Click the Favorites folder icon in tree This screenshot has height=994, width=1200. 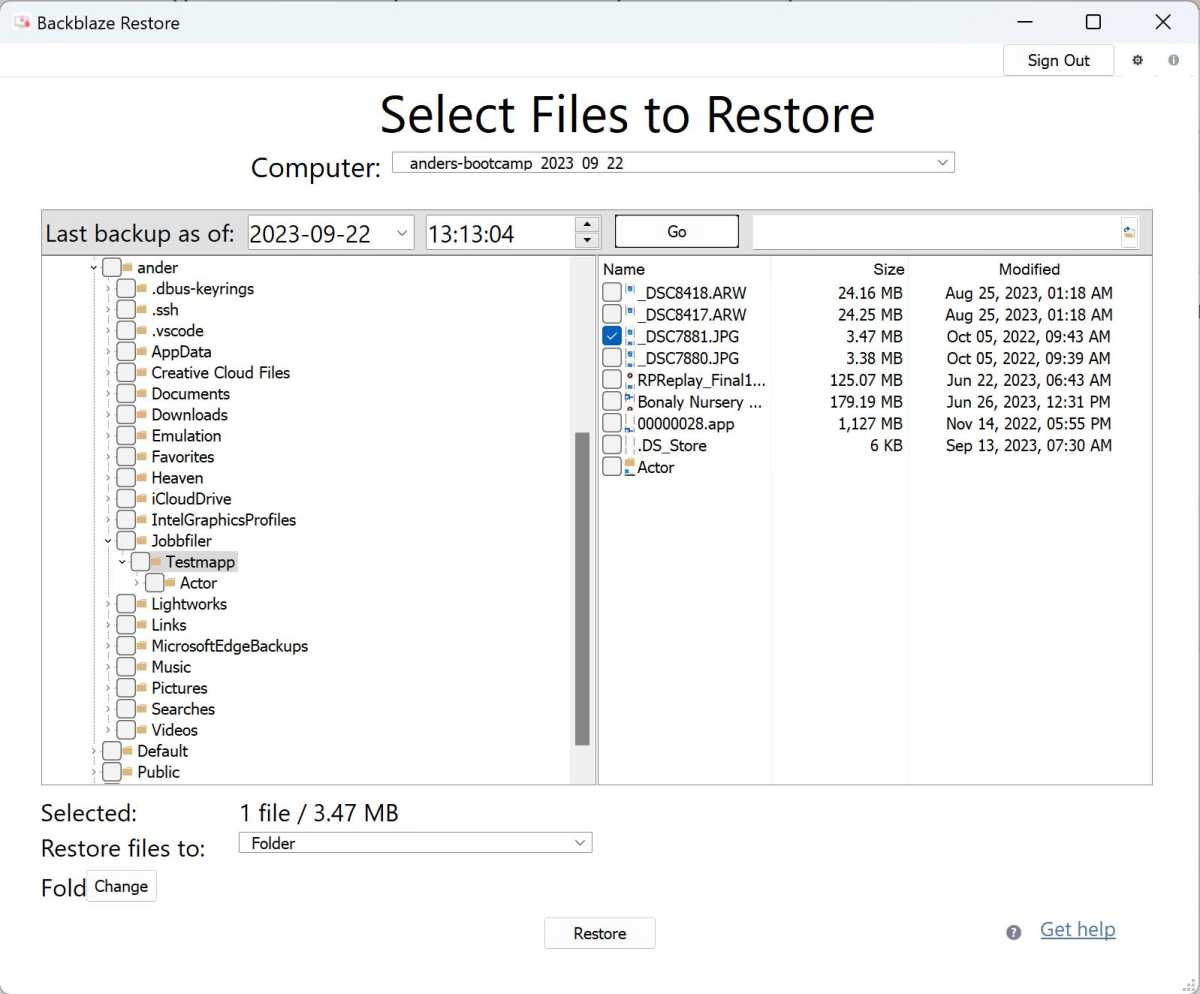[x=142, y=457]
